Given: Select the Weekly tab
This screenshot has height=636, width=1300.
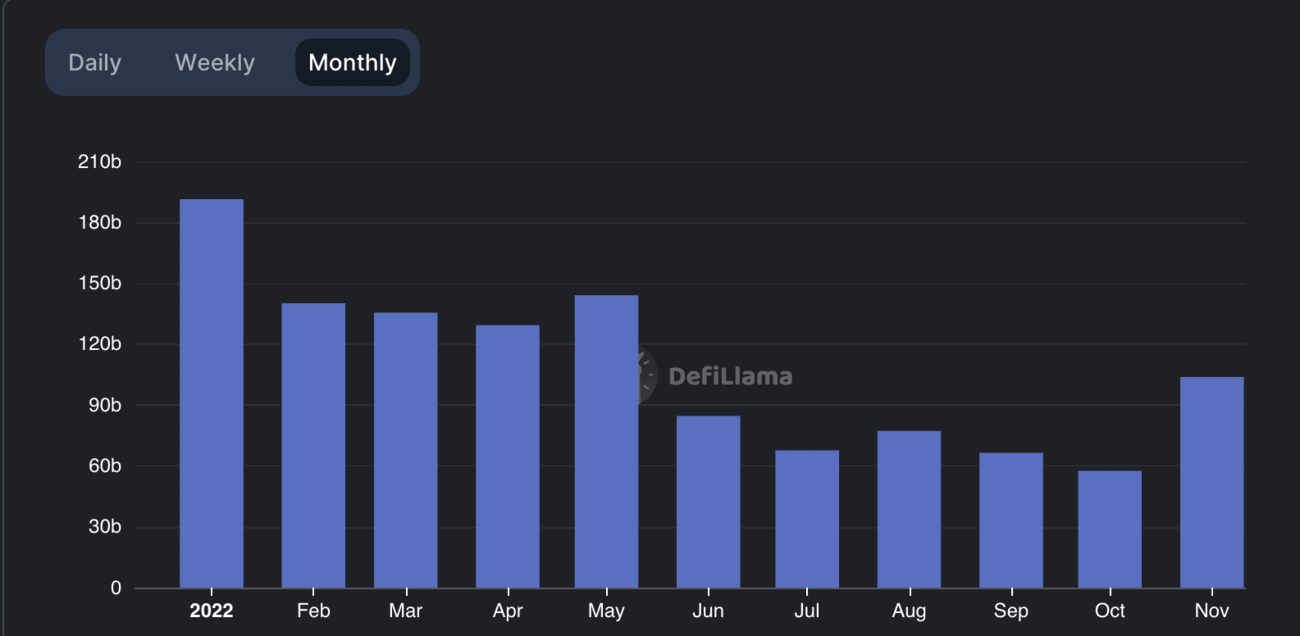Looking at the screenshot, I should (215, 62).
